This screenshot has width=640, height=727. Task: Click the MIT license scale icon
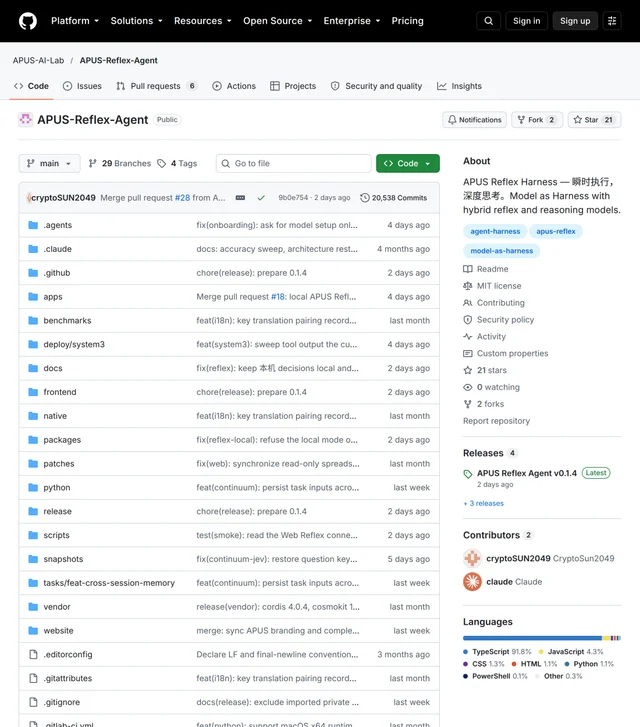tap(467, 286)
